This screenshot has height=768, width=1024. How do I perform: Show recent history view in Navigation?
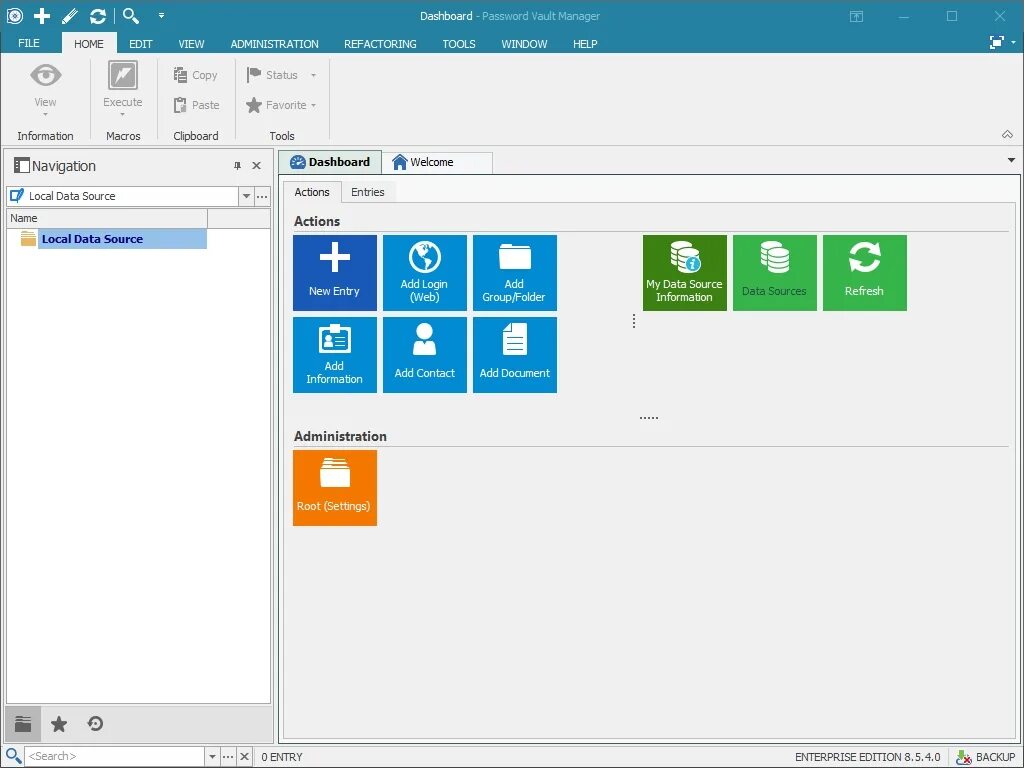(x=95, y=724)
